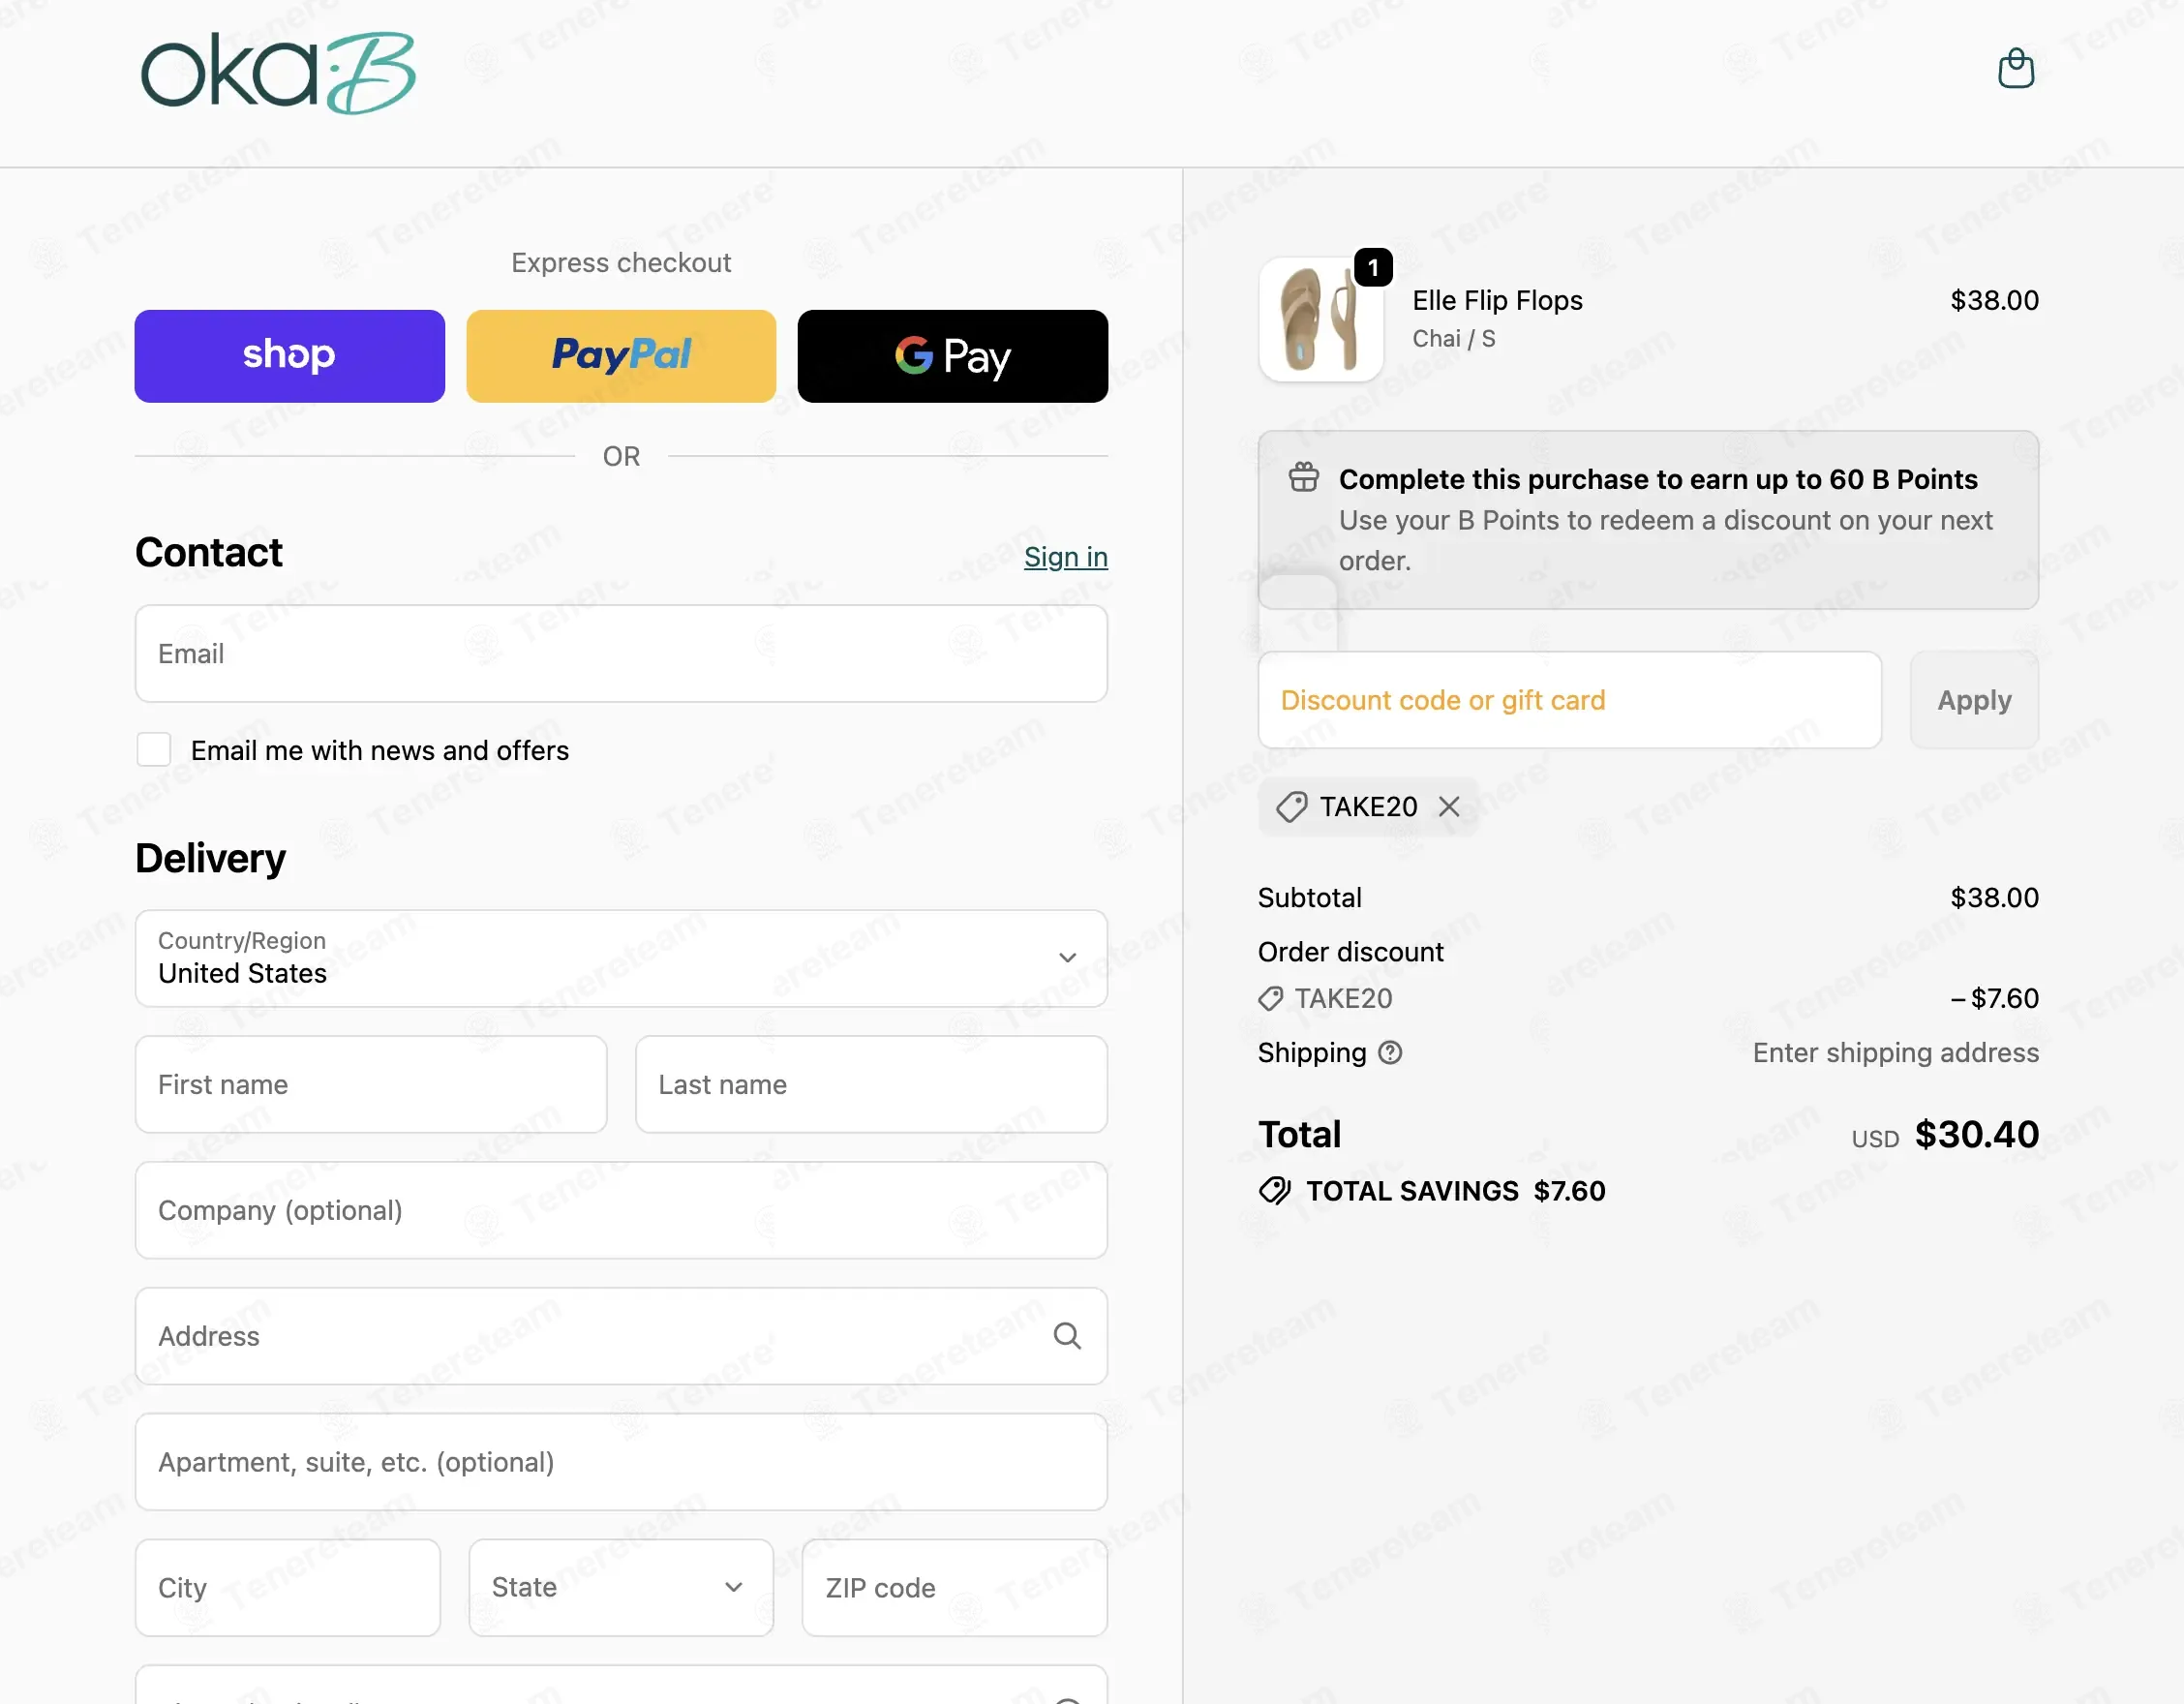Click the total savings tag icon
The height and width of the screenshot is (1704, 2184).
1274,1191
